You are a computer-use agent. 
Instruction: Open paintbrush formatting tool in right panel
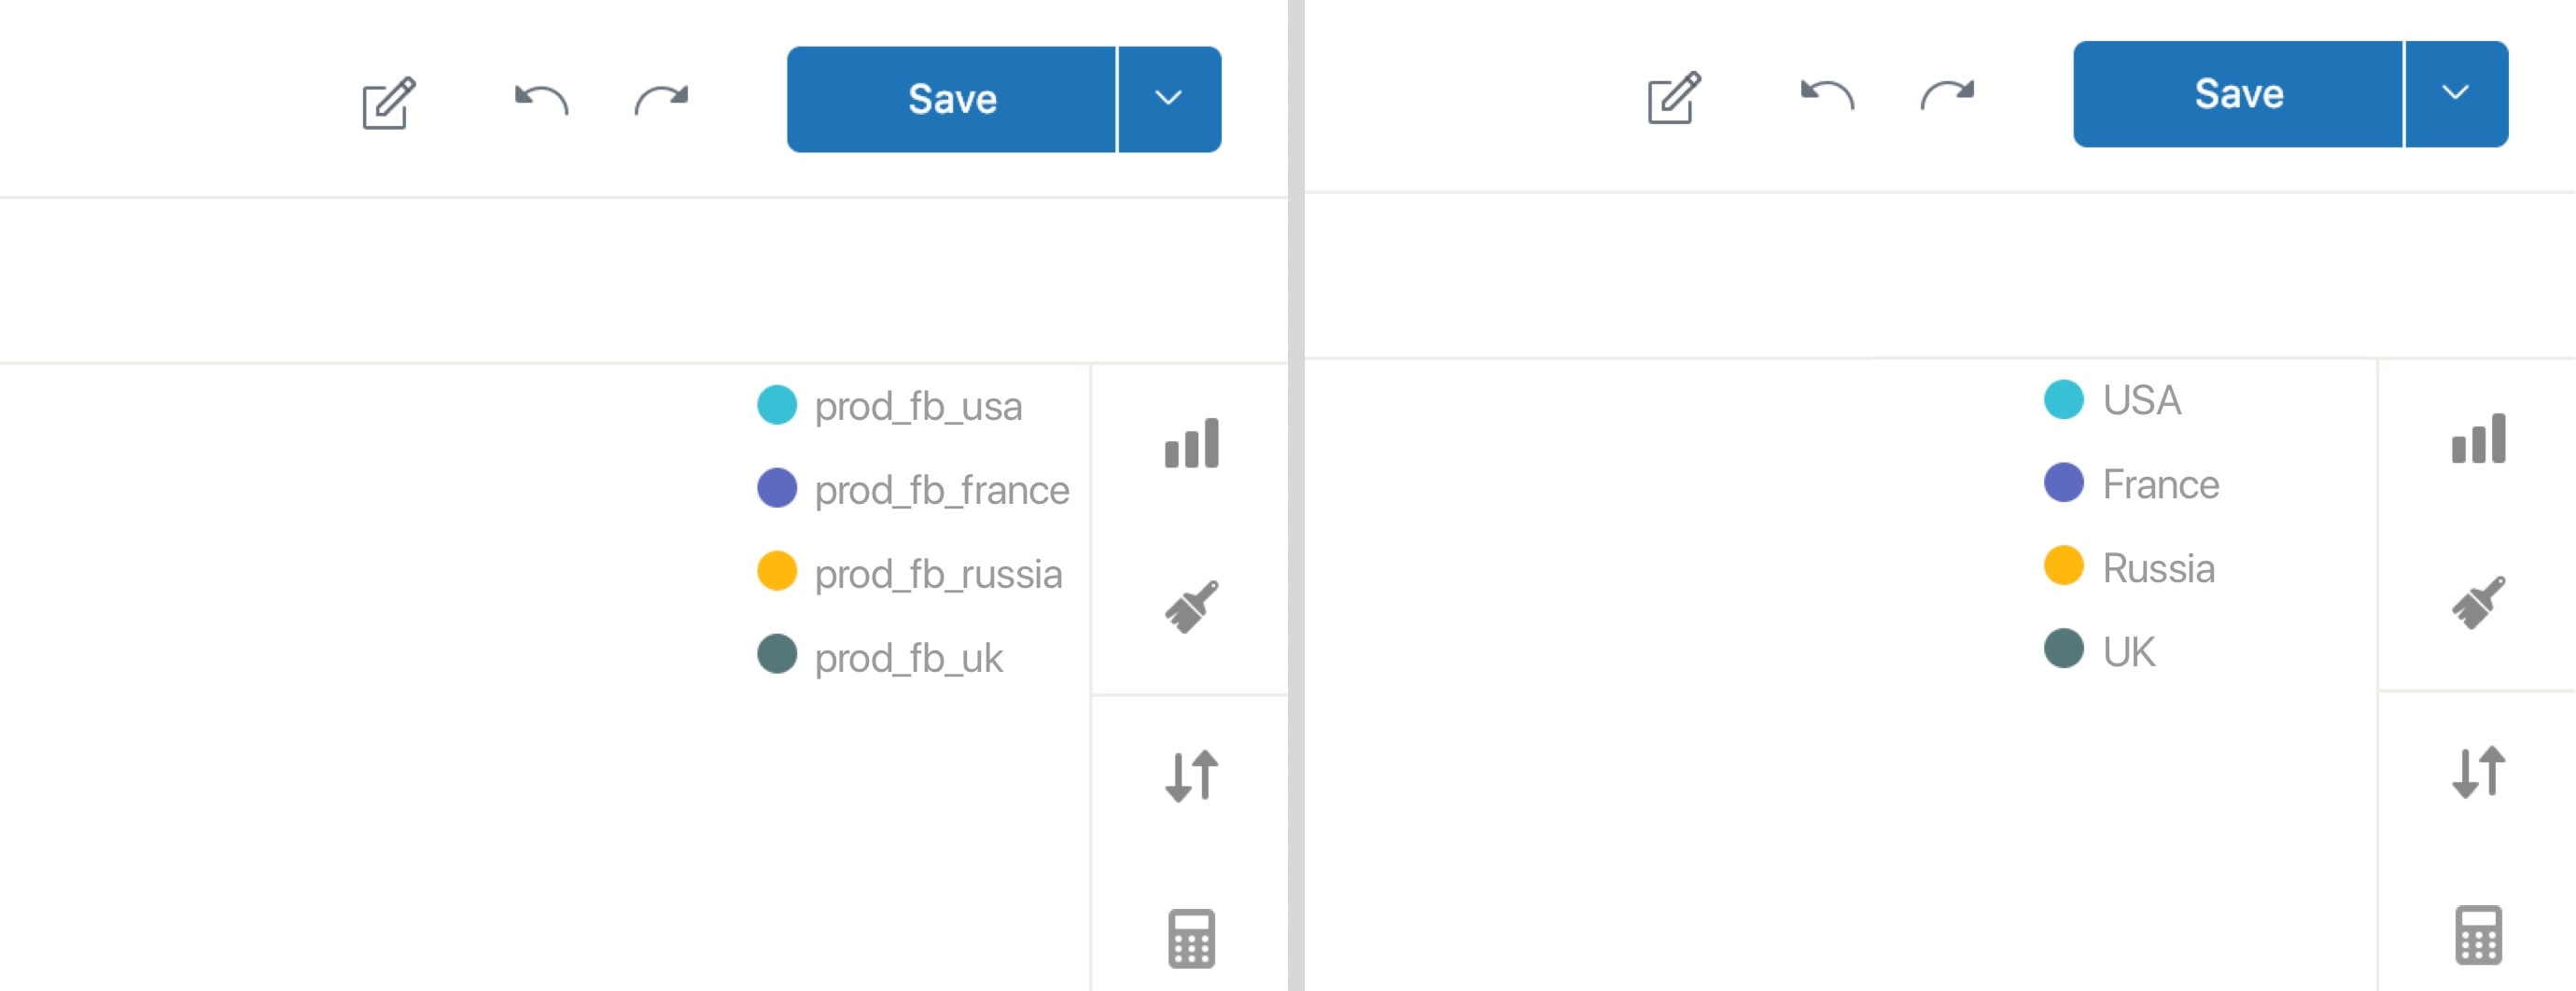(2478, 602)
